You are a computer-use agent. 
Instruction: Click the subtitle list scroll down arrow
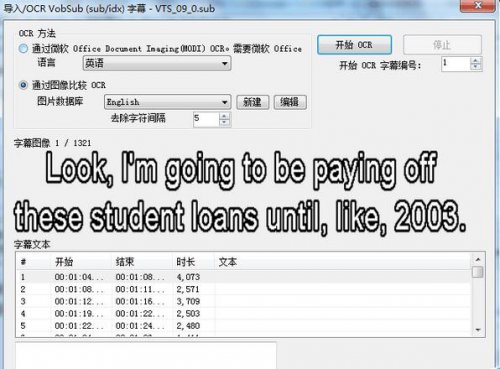(x=478, y=330)
